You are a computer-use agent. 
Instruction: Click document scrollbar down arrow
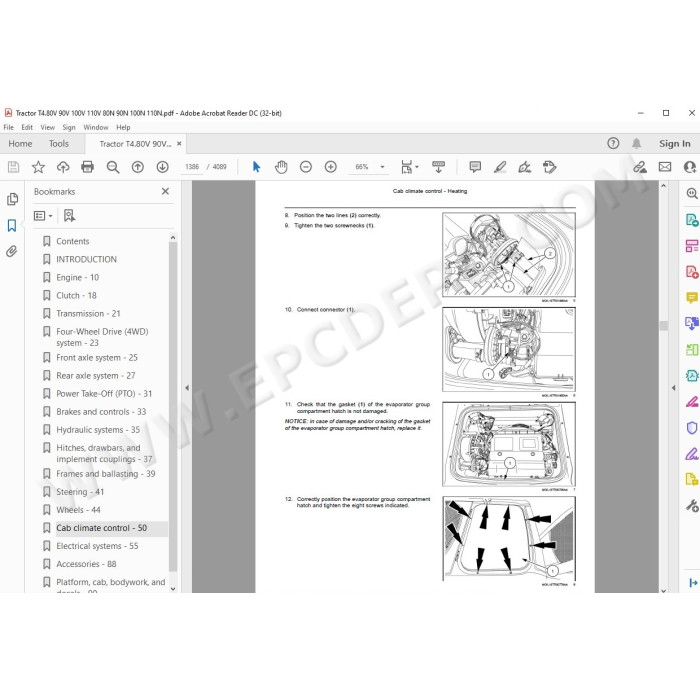pos(663,590)
